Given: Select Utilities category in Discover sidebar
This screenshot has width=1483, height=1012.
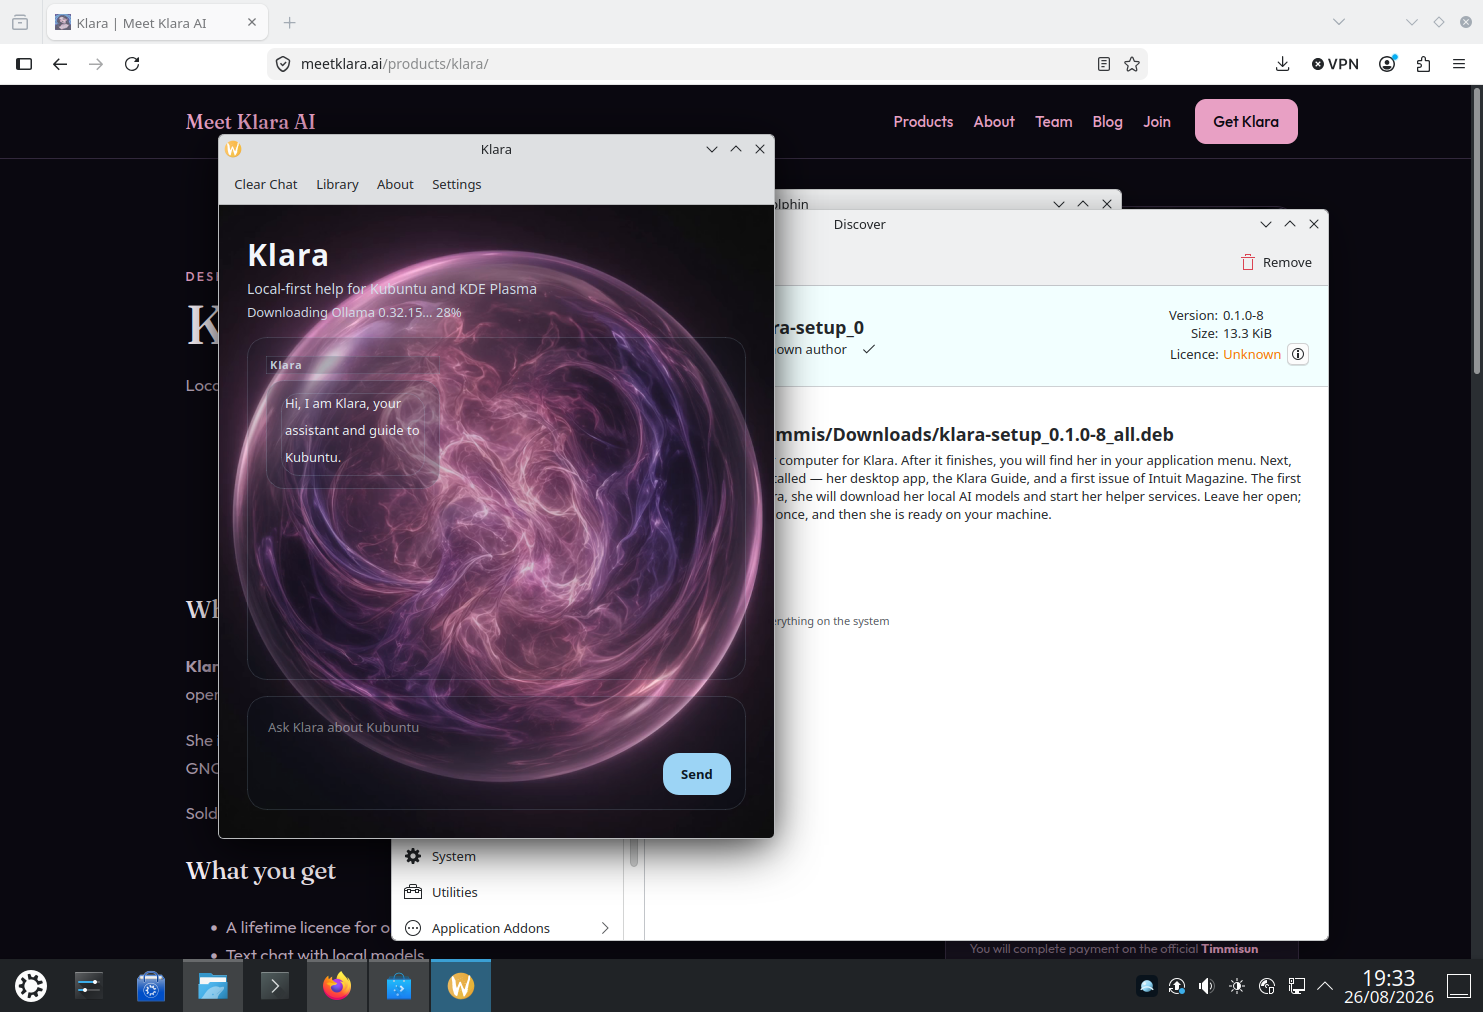Looking at the screenshot, I should click(x=510, y=892).
